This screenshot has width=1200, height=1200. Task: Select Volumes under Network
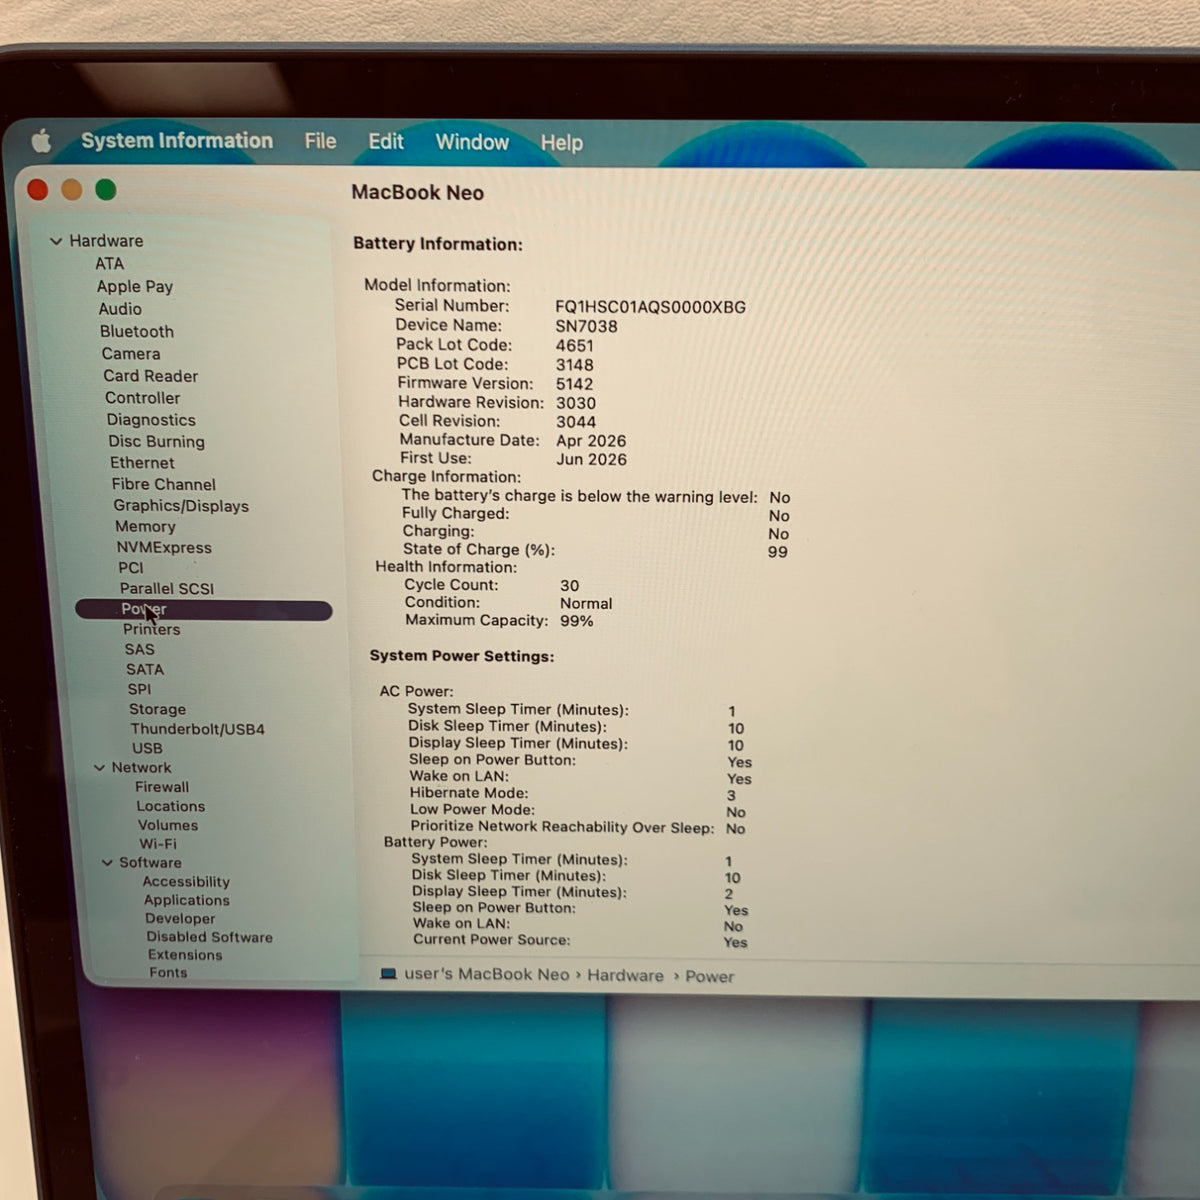(x=167, y=825)
